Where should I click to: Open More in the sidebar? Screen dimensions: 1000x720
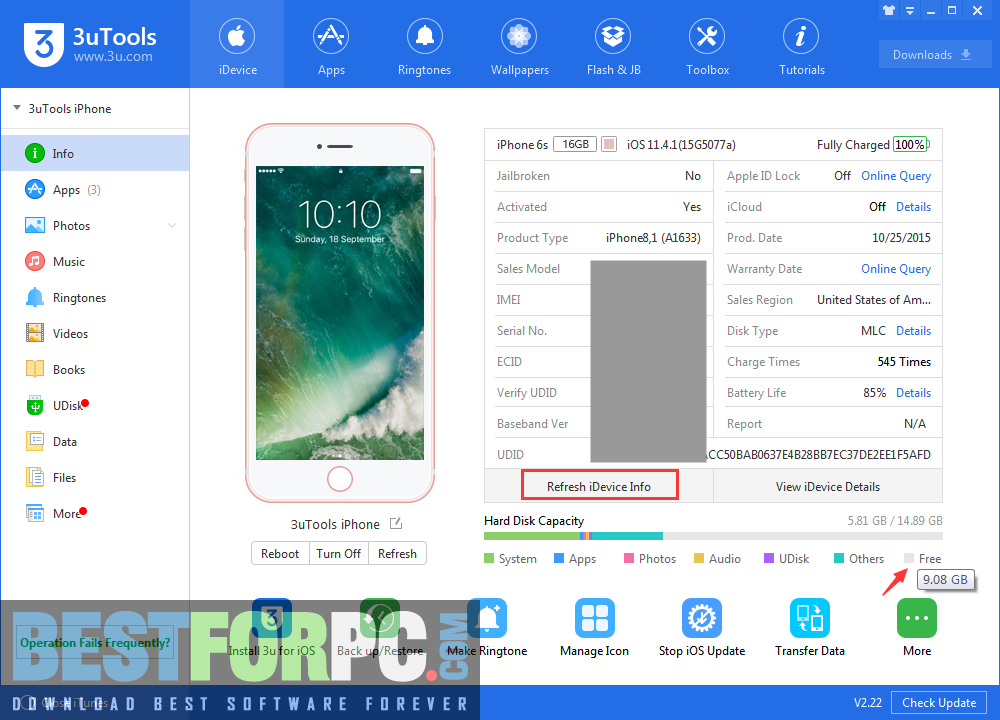95,513
